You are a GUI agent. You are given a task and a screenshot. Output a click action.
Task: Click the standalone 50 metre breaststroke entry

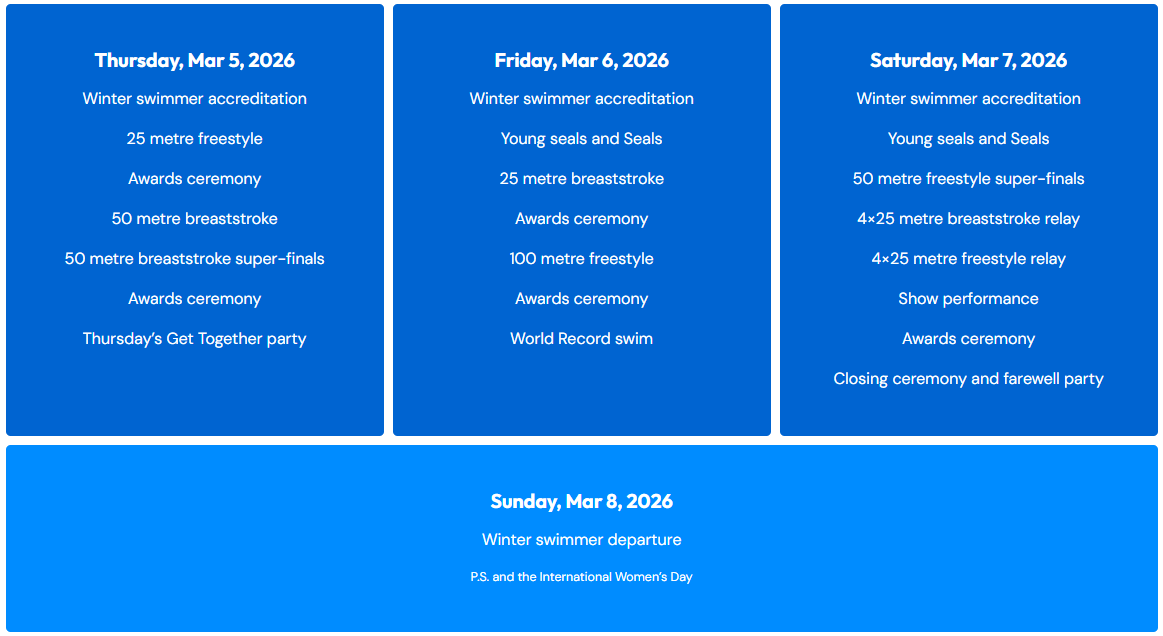(195, 219)
